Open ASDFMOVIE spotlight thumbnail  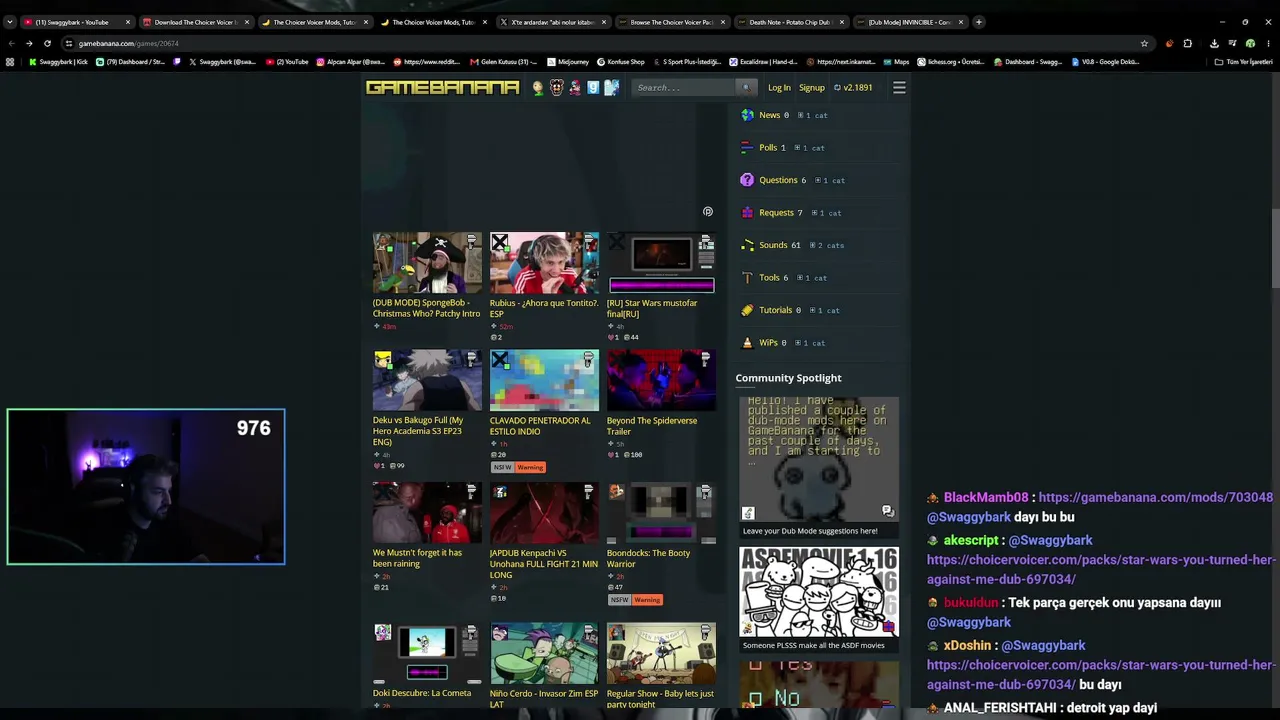(819, 592)
